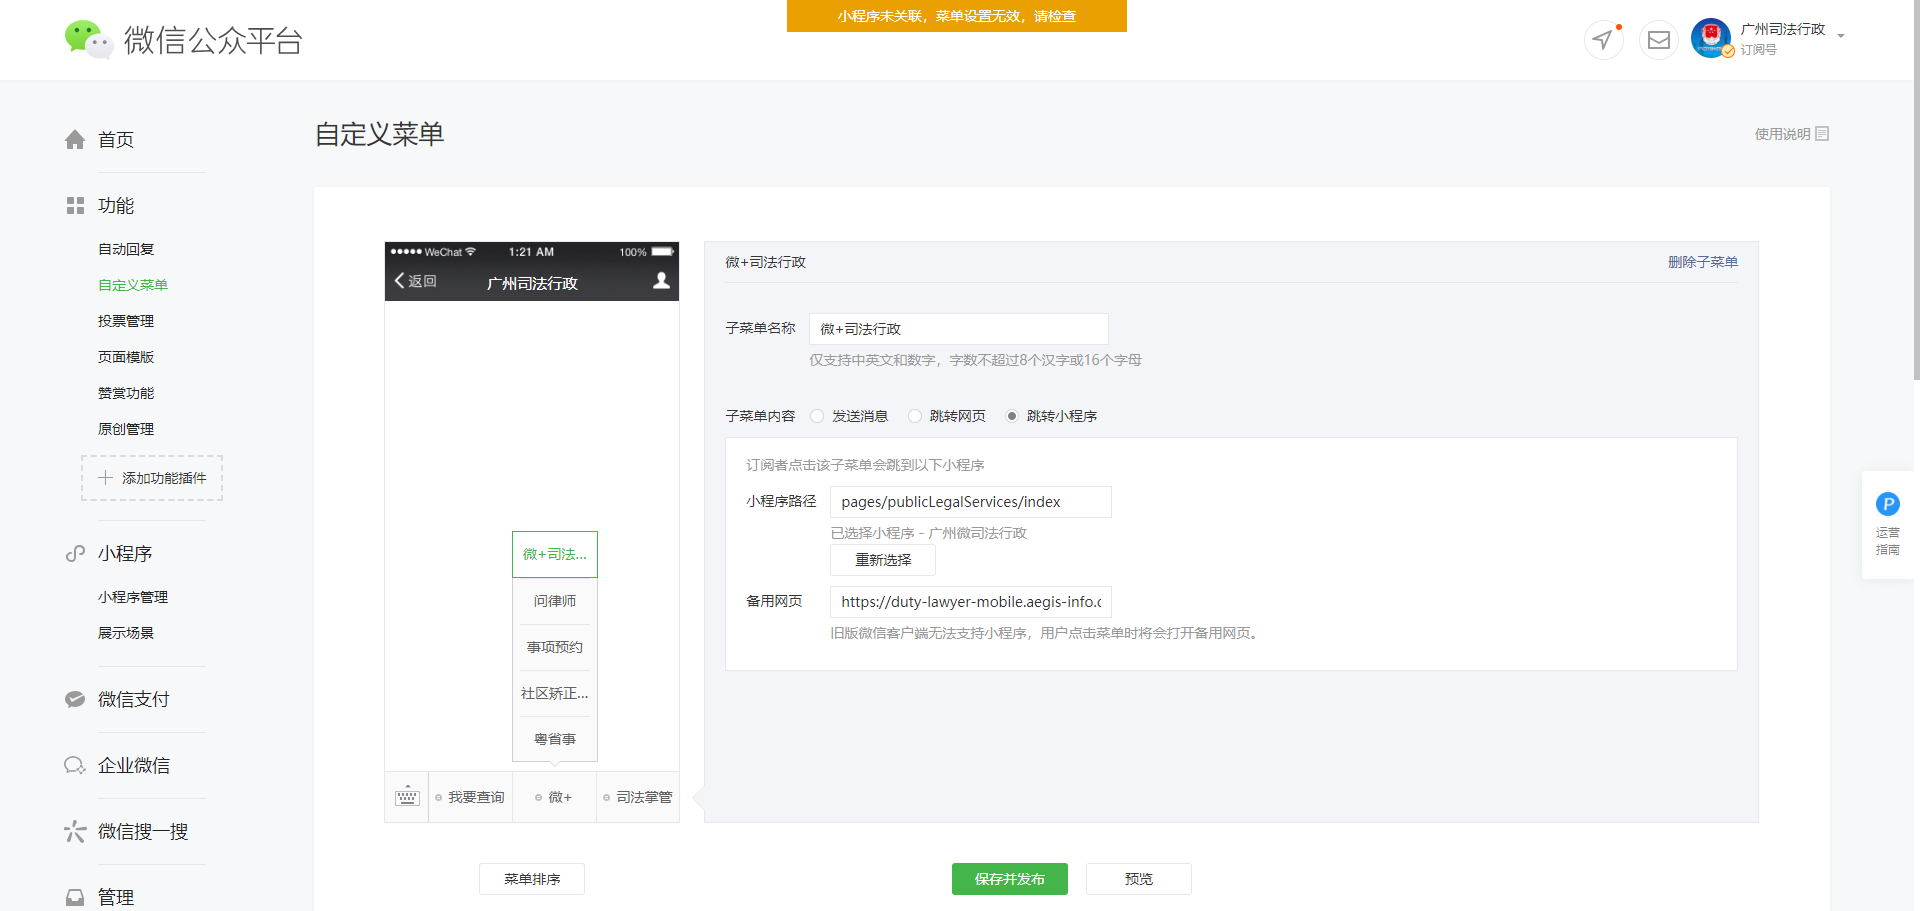Open 企业微信 sidebar section
The height and width of the screenshot is (911, 1920).
coord(134,766)
